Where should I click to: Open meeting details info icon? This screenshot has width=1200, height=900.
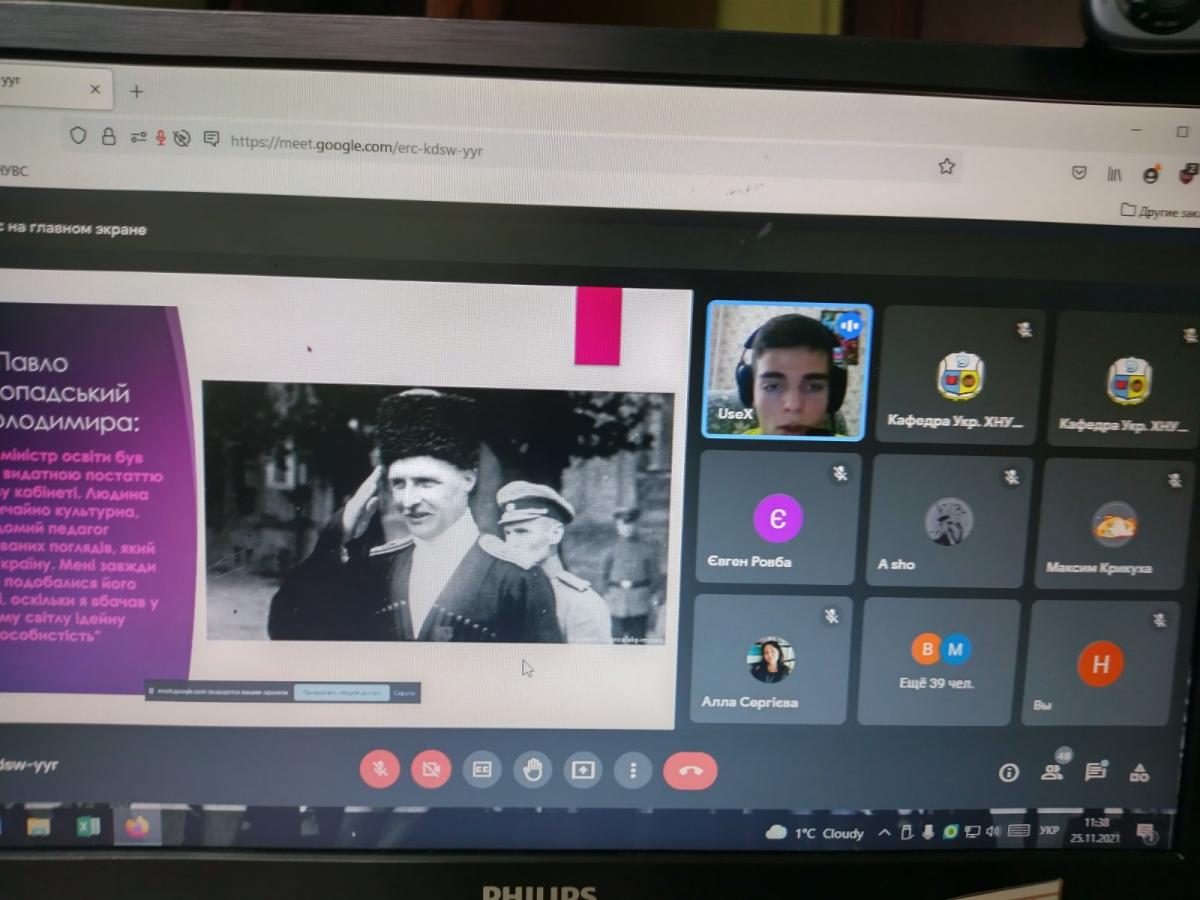click(x=1009, y=772)
